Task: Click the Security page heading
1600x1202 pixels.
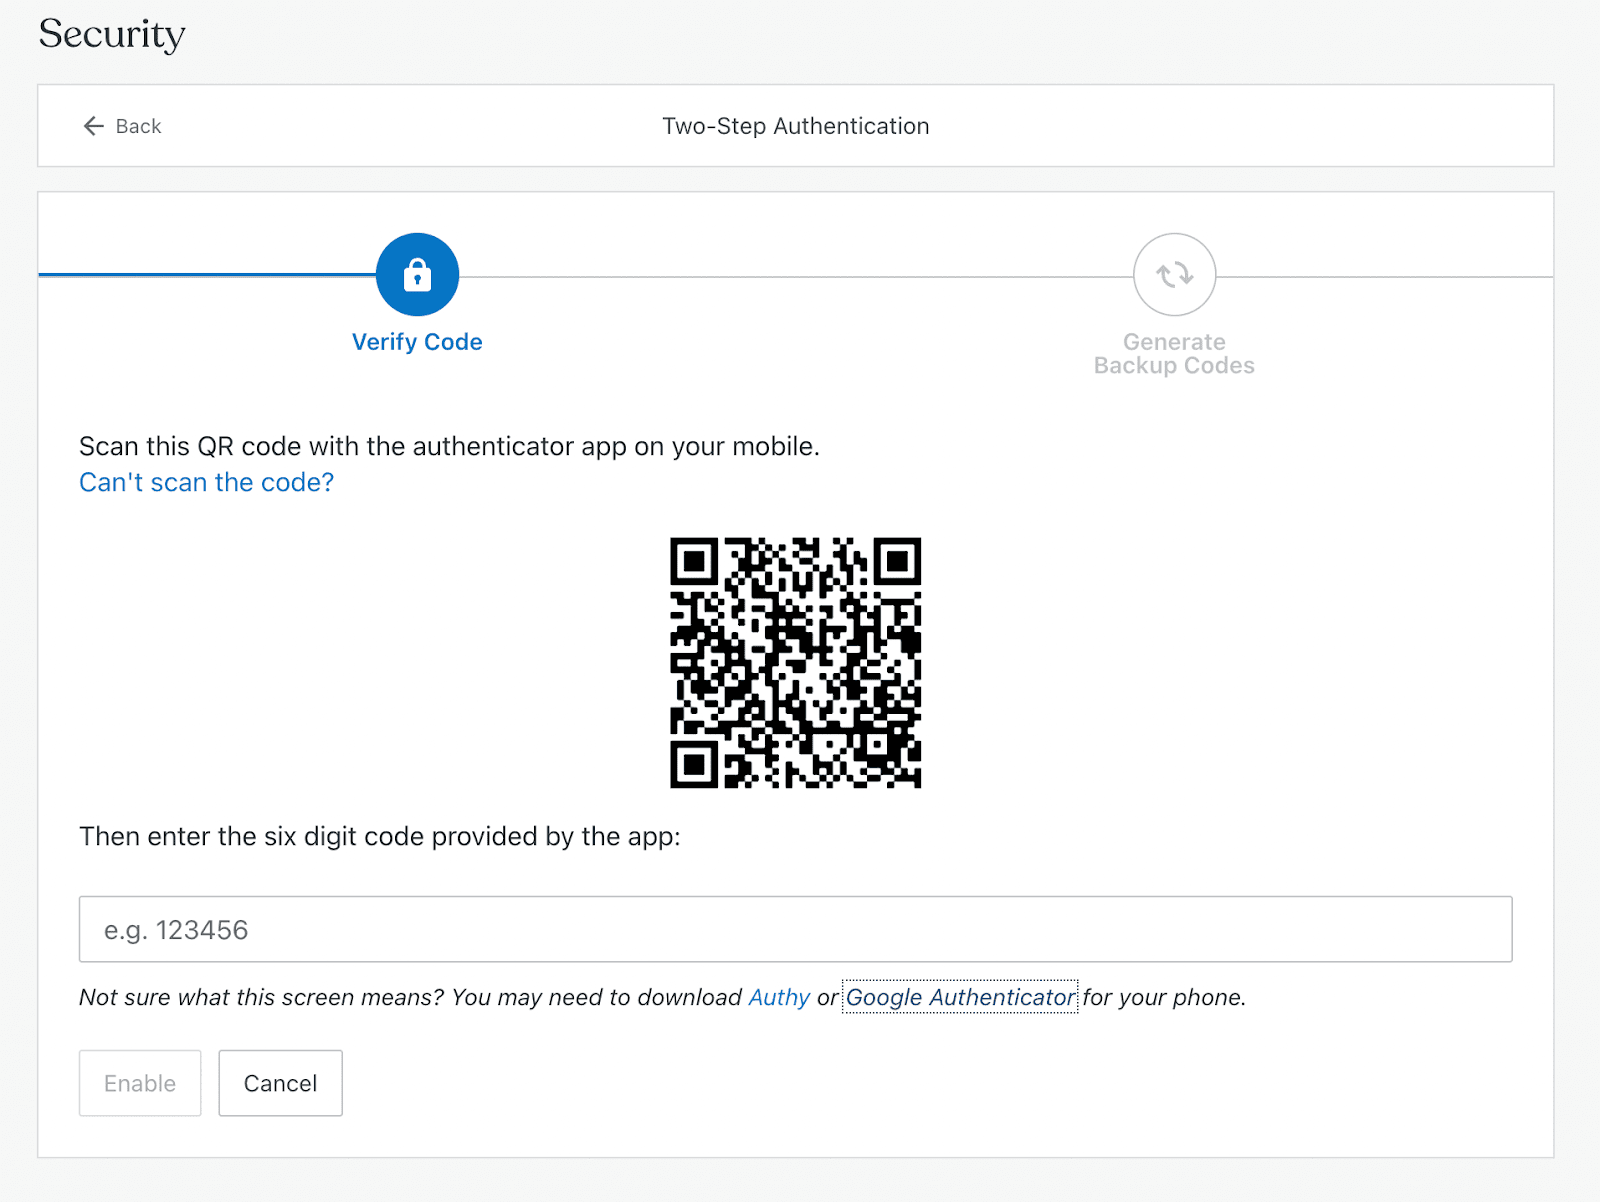Action: 111,34
